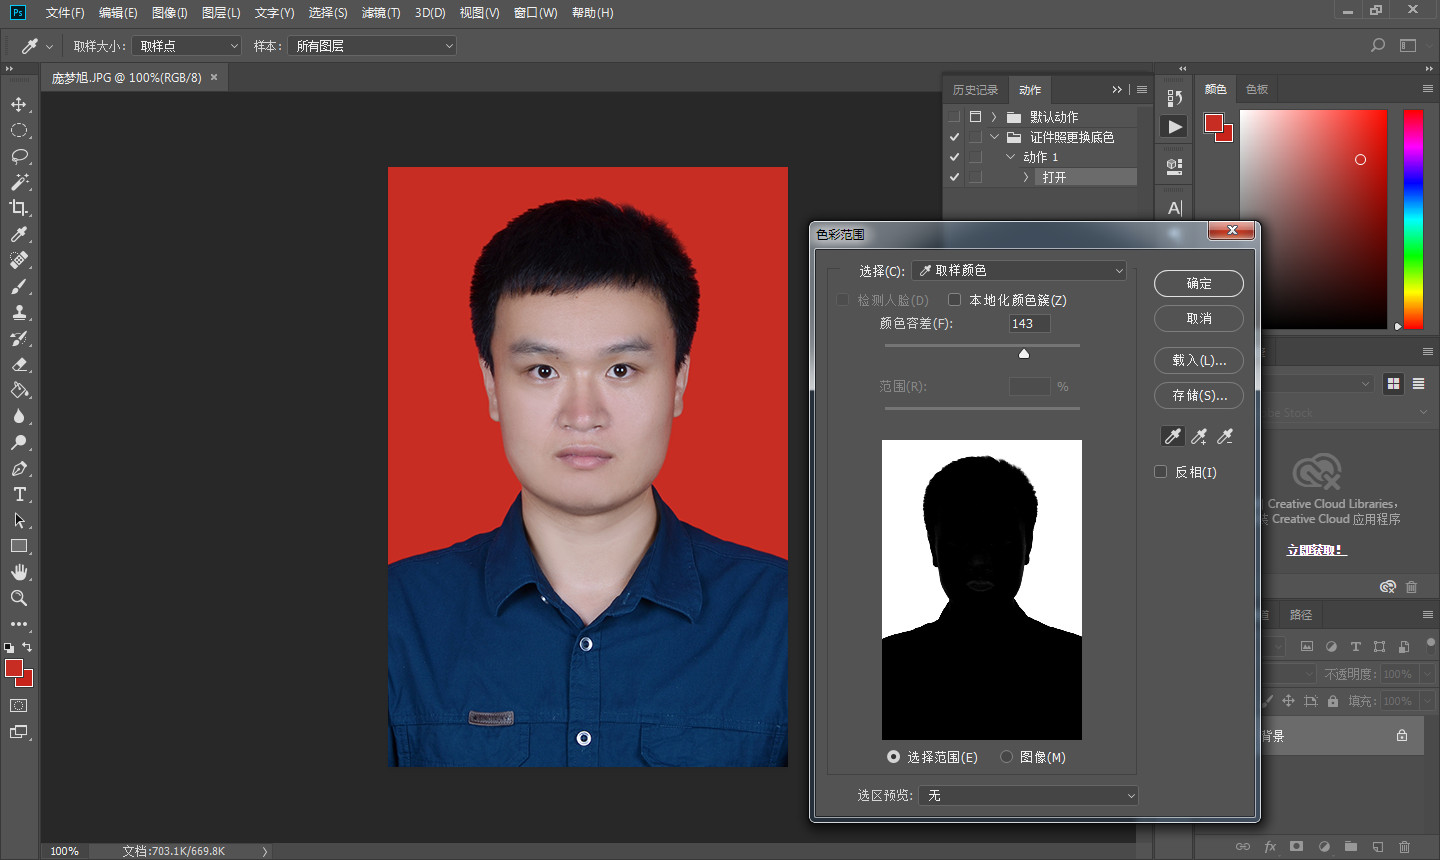Toggle Quick Mask mode icon
Image resolution: width=1440 pixels, height=860 pixels.
(19, 705)
